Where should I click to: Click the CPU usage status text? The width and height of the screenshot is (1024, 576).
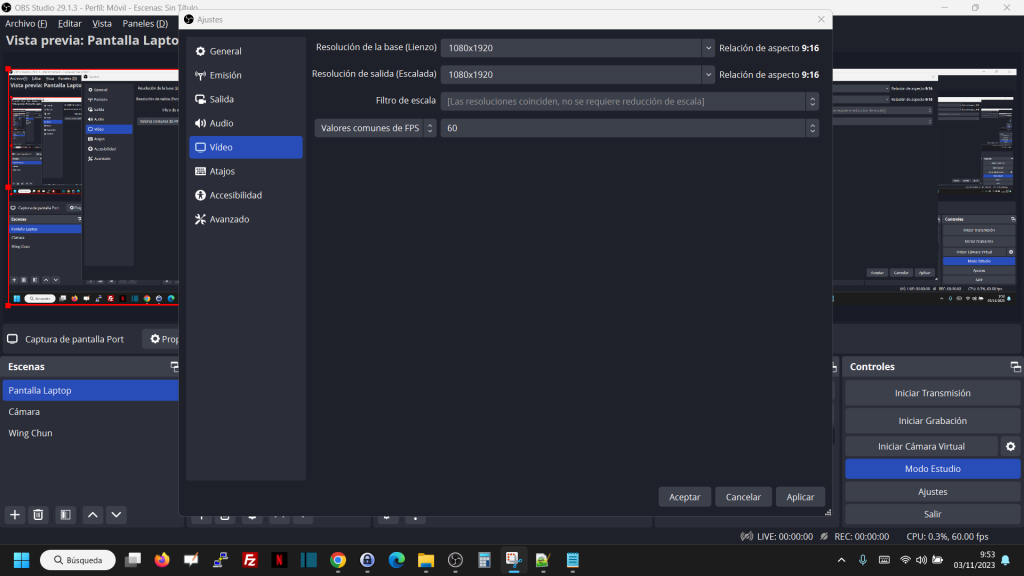coord(947,536)
